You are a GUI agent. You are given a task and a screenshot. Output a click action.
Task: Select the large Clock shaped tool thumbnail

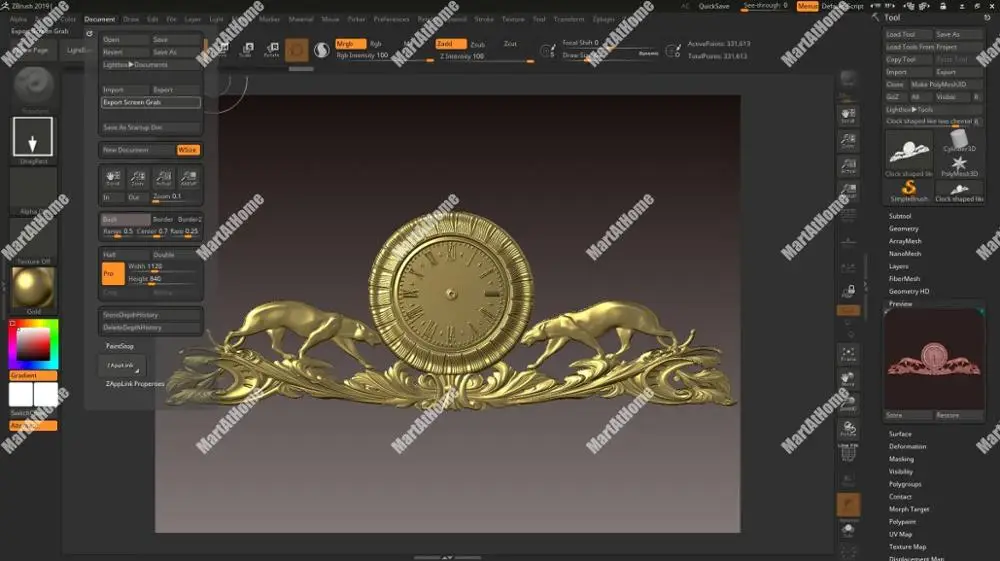(x=909, y=153)
